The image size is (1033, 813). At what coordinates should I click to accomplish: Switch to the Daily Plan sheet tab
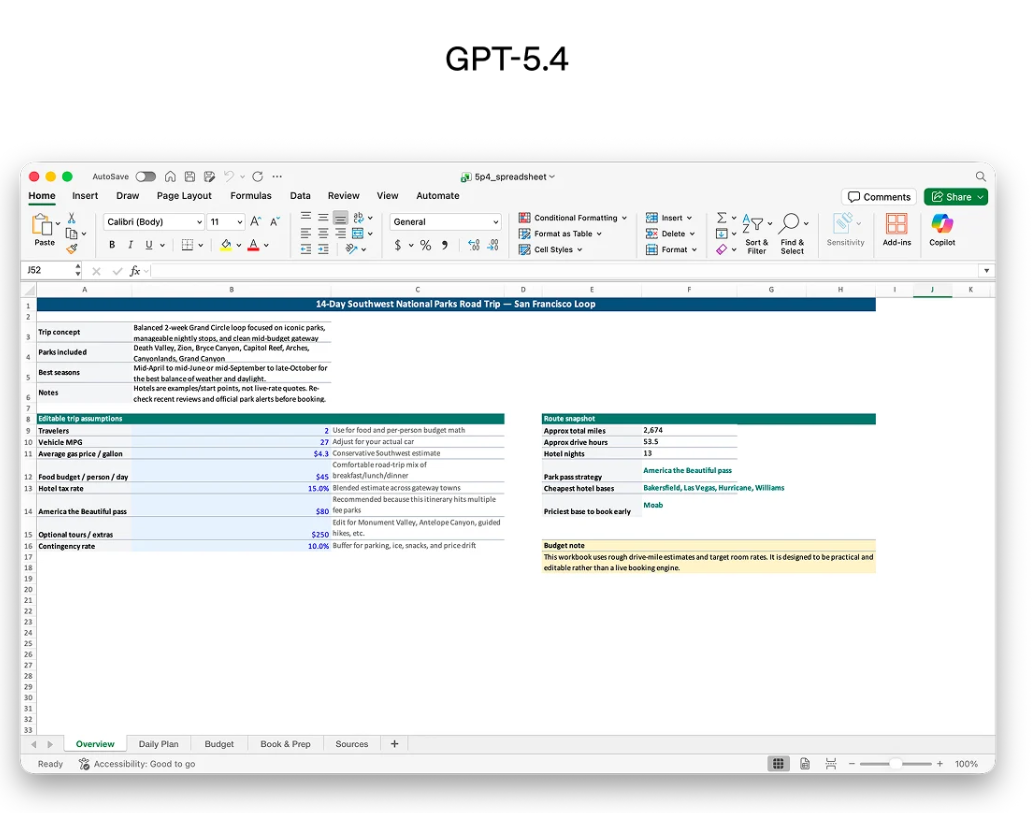pos(158,744)
